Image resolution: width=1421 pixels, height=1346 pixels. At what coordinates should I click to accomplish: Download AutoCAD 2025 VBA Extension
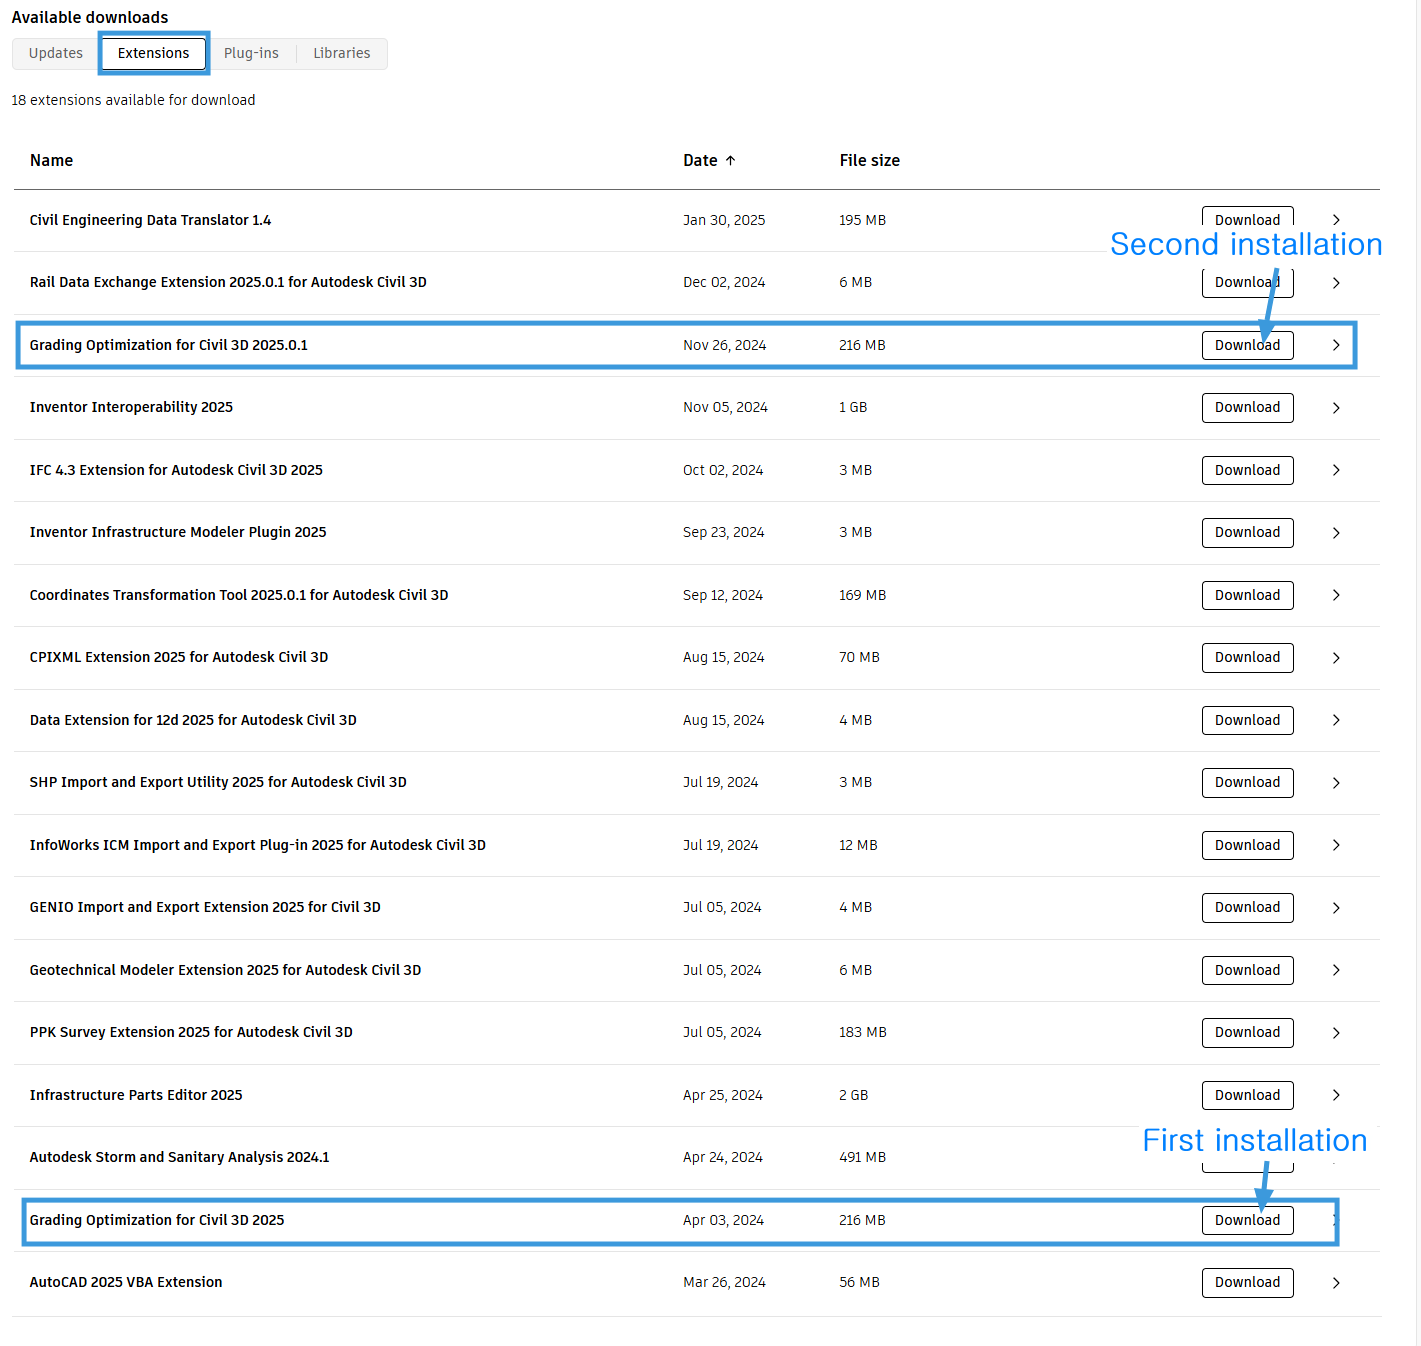tap(1247, 1282)
